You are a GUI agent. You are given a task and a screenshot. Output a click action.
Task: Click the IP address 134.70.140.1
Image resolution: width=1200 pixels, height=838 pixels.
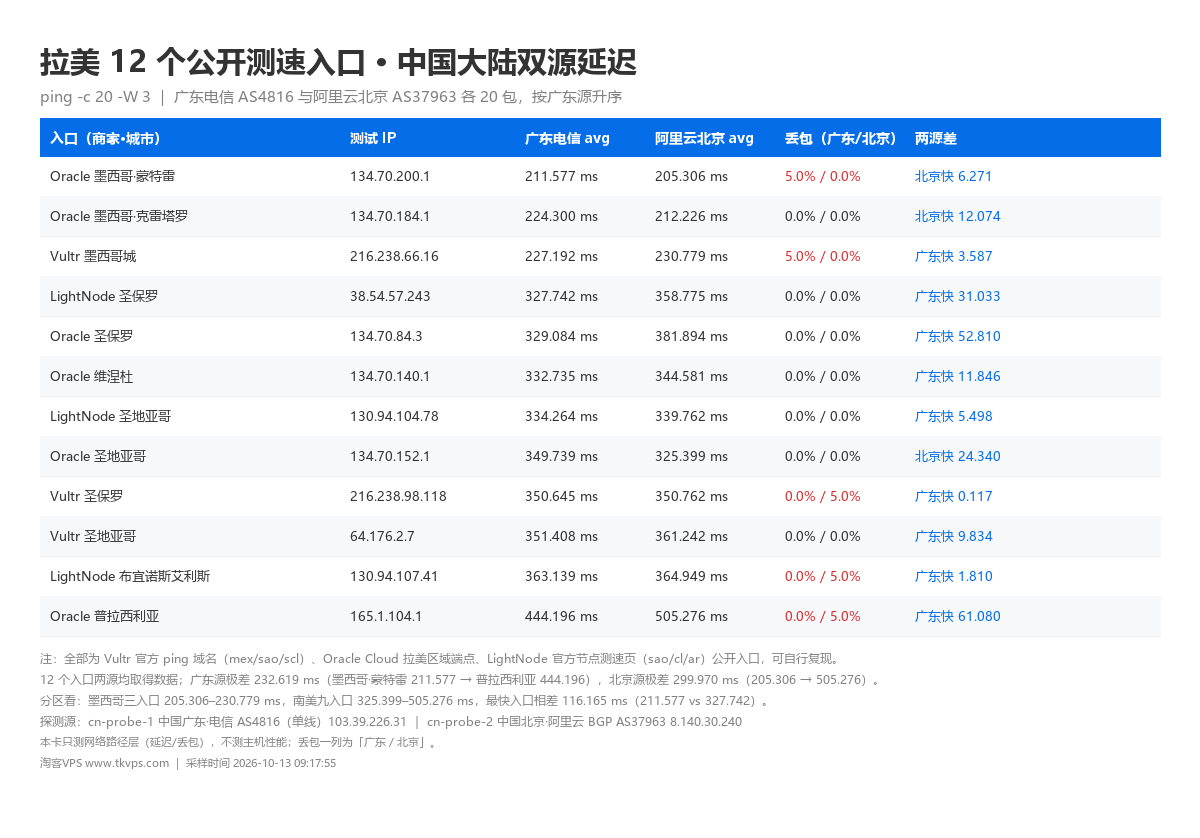point(390,376)
